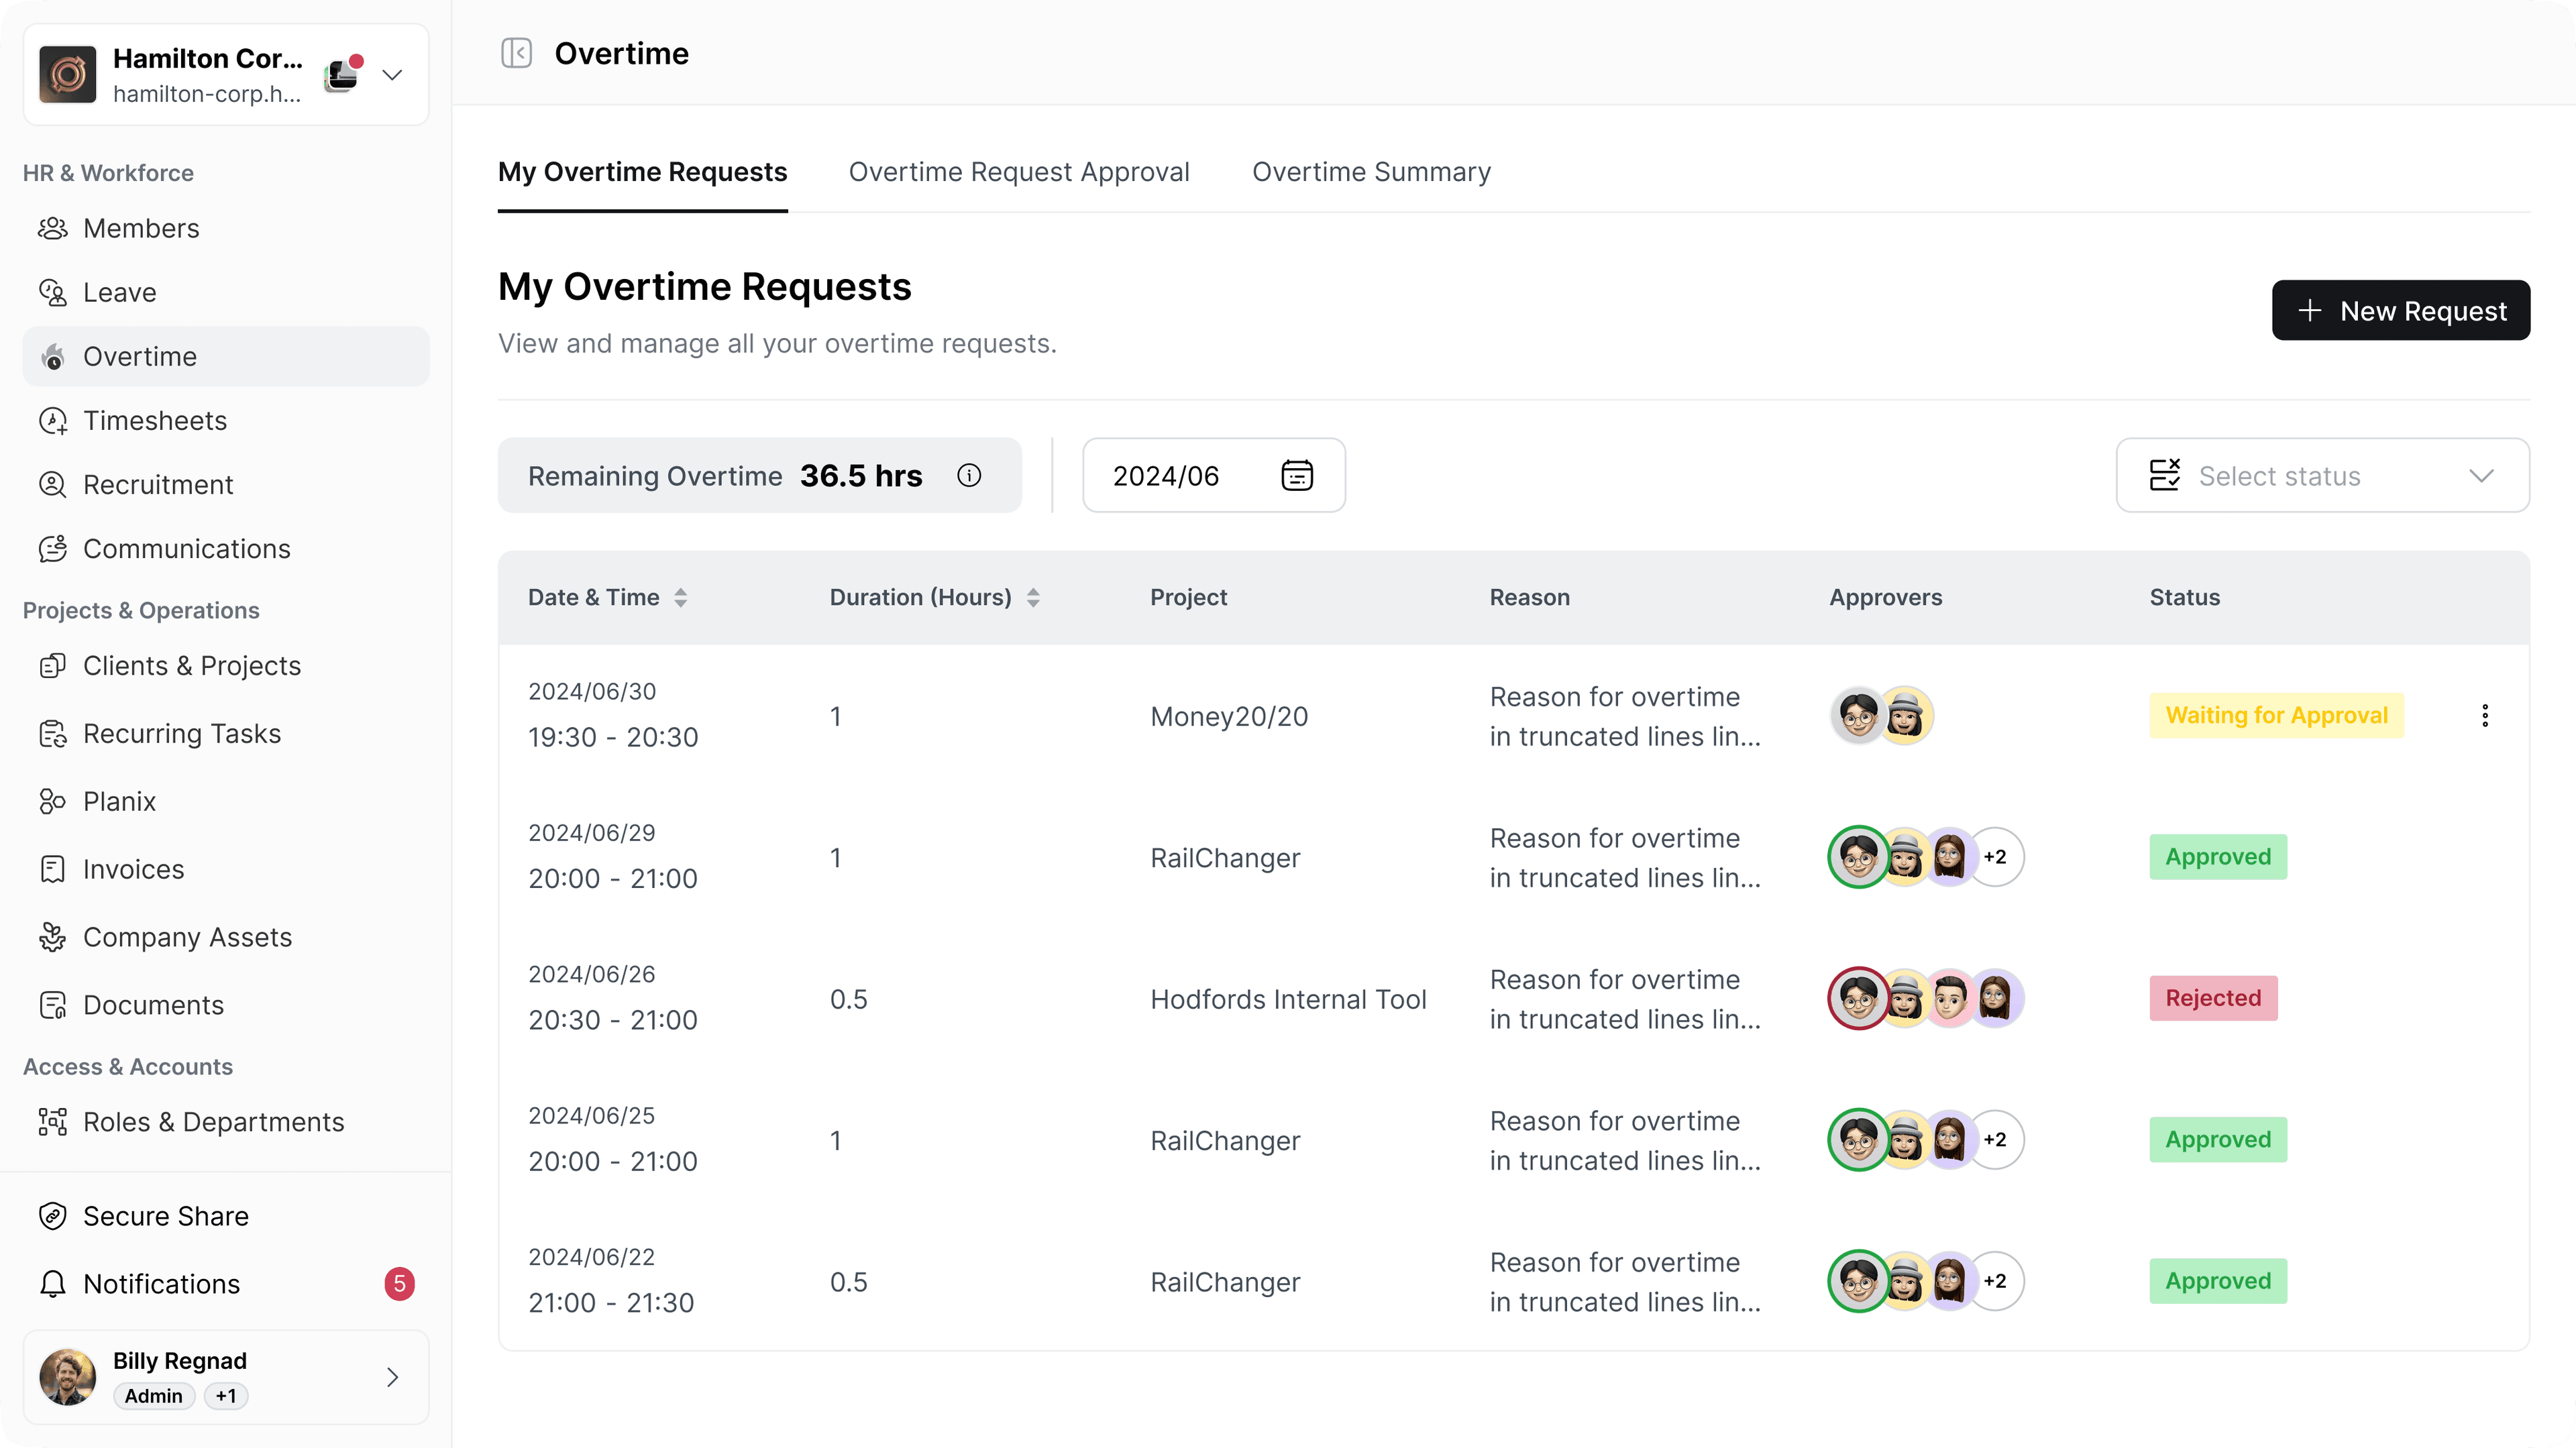The width and height of the screenshot is (2576, 1448).
Task: Open kebab menu for 2024/06/30 request
Action: (x=2484, y=715)
